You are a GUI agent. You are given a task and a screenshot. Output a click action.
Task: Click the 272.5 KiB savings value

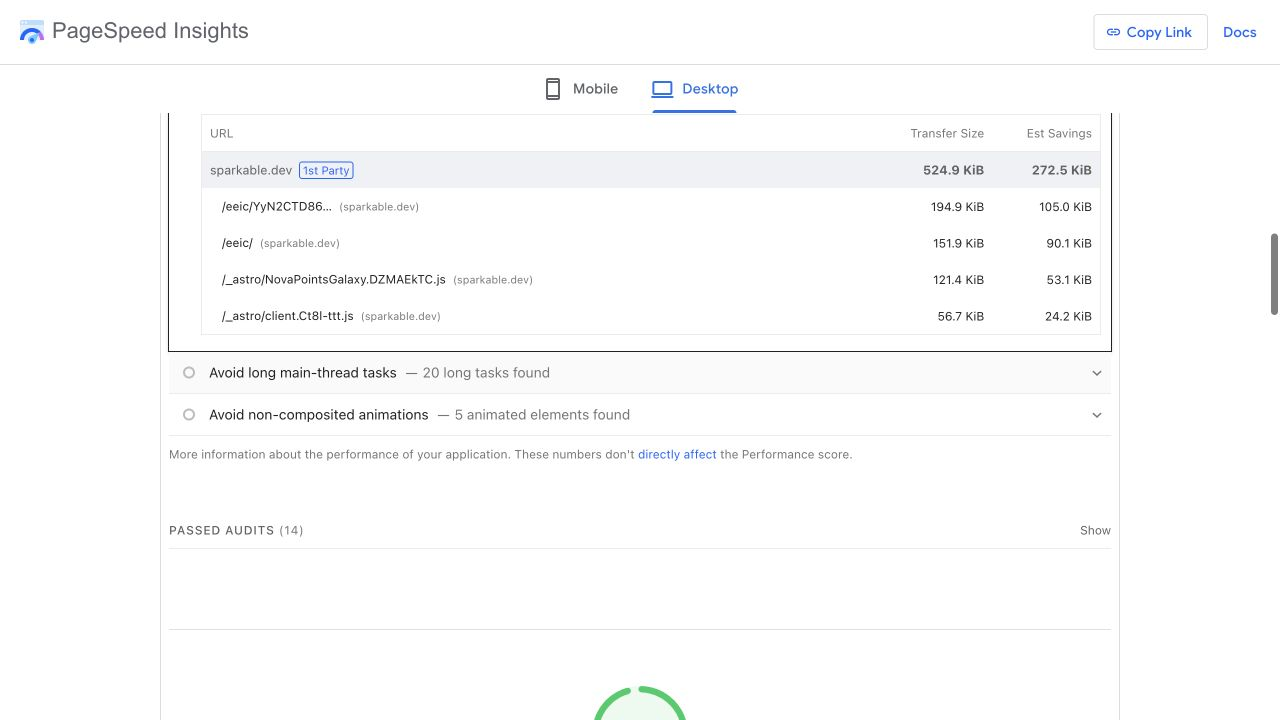[1062, 170]
